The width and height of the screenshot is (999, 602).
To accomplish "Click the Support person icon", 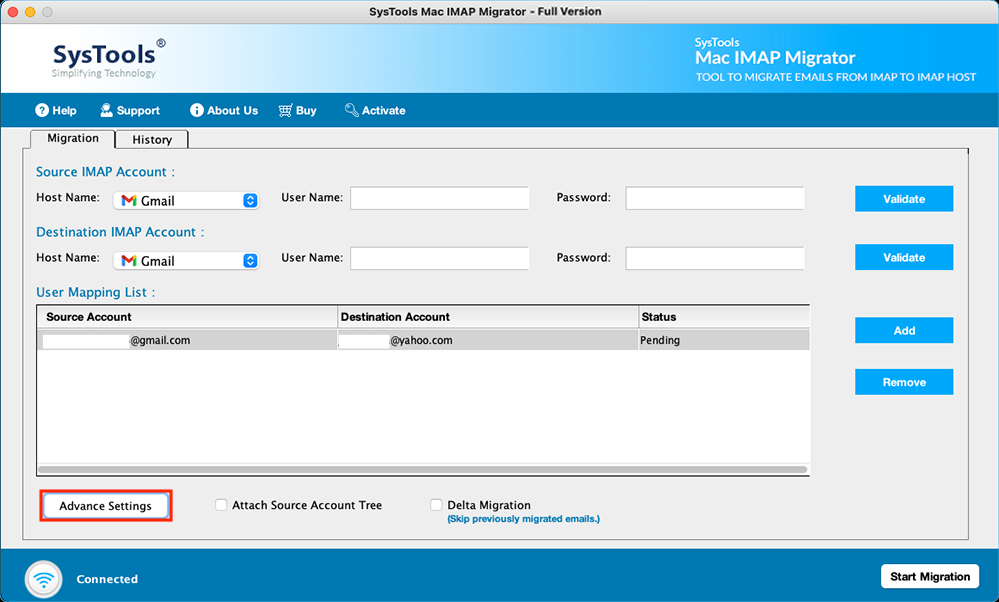I will pyautogui.click(x=106, y=110).
